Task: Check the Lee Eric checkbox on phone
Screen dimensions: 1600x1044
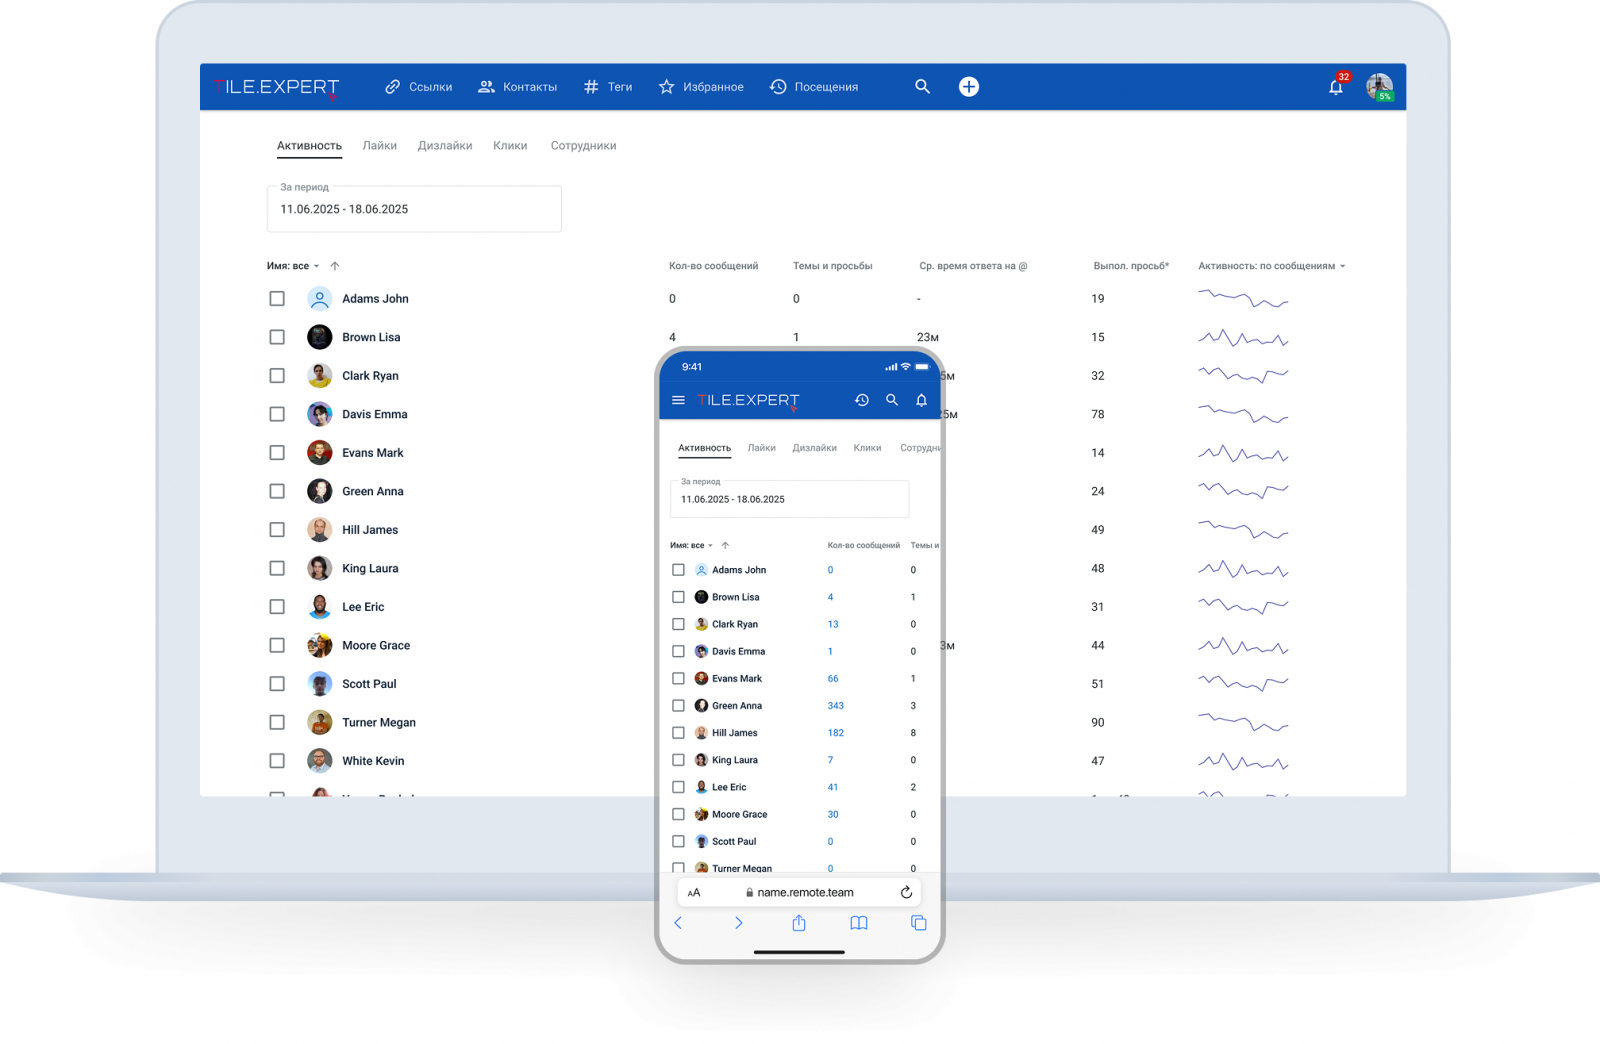Action: pos(678,787)
